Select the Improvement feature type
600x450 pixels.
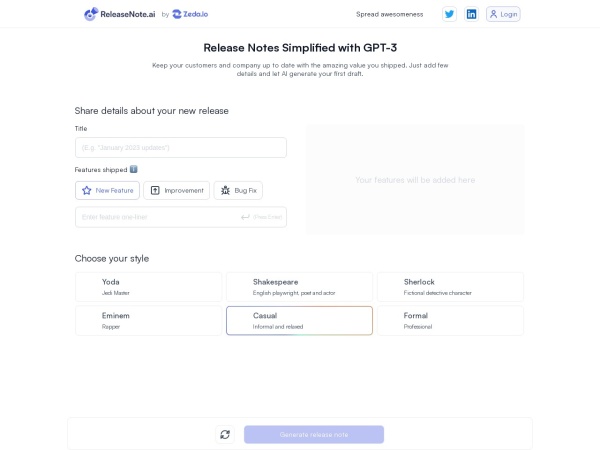(x=176, y=190)
